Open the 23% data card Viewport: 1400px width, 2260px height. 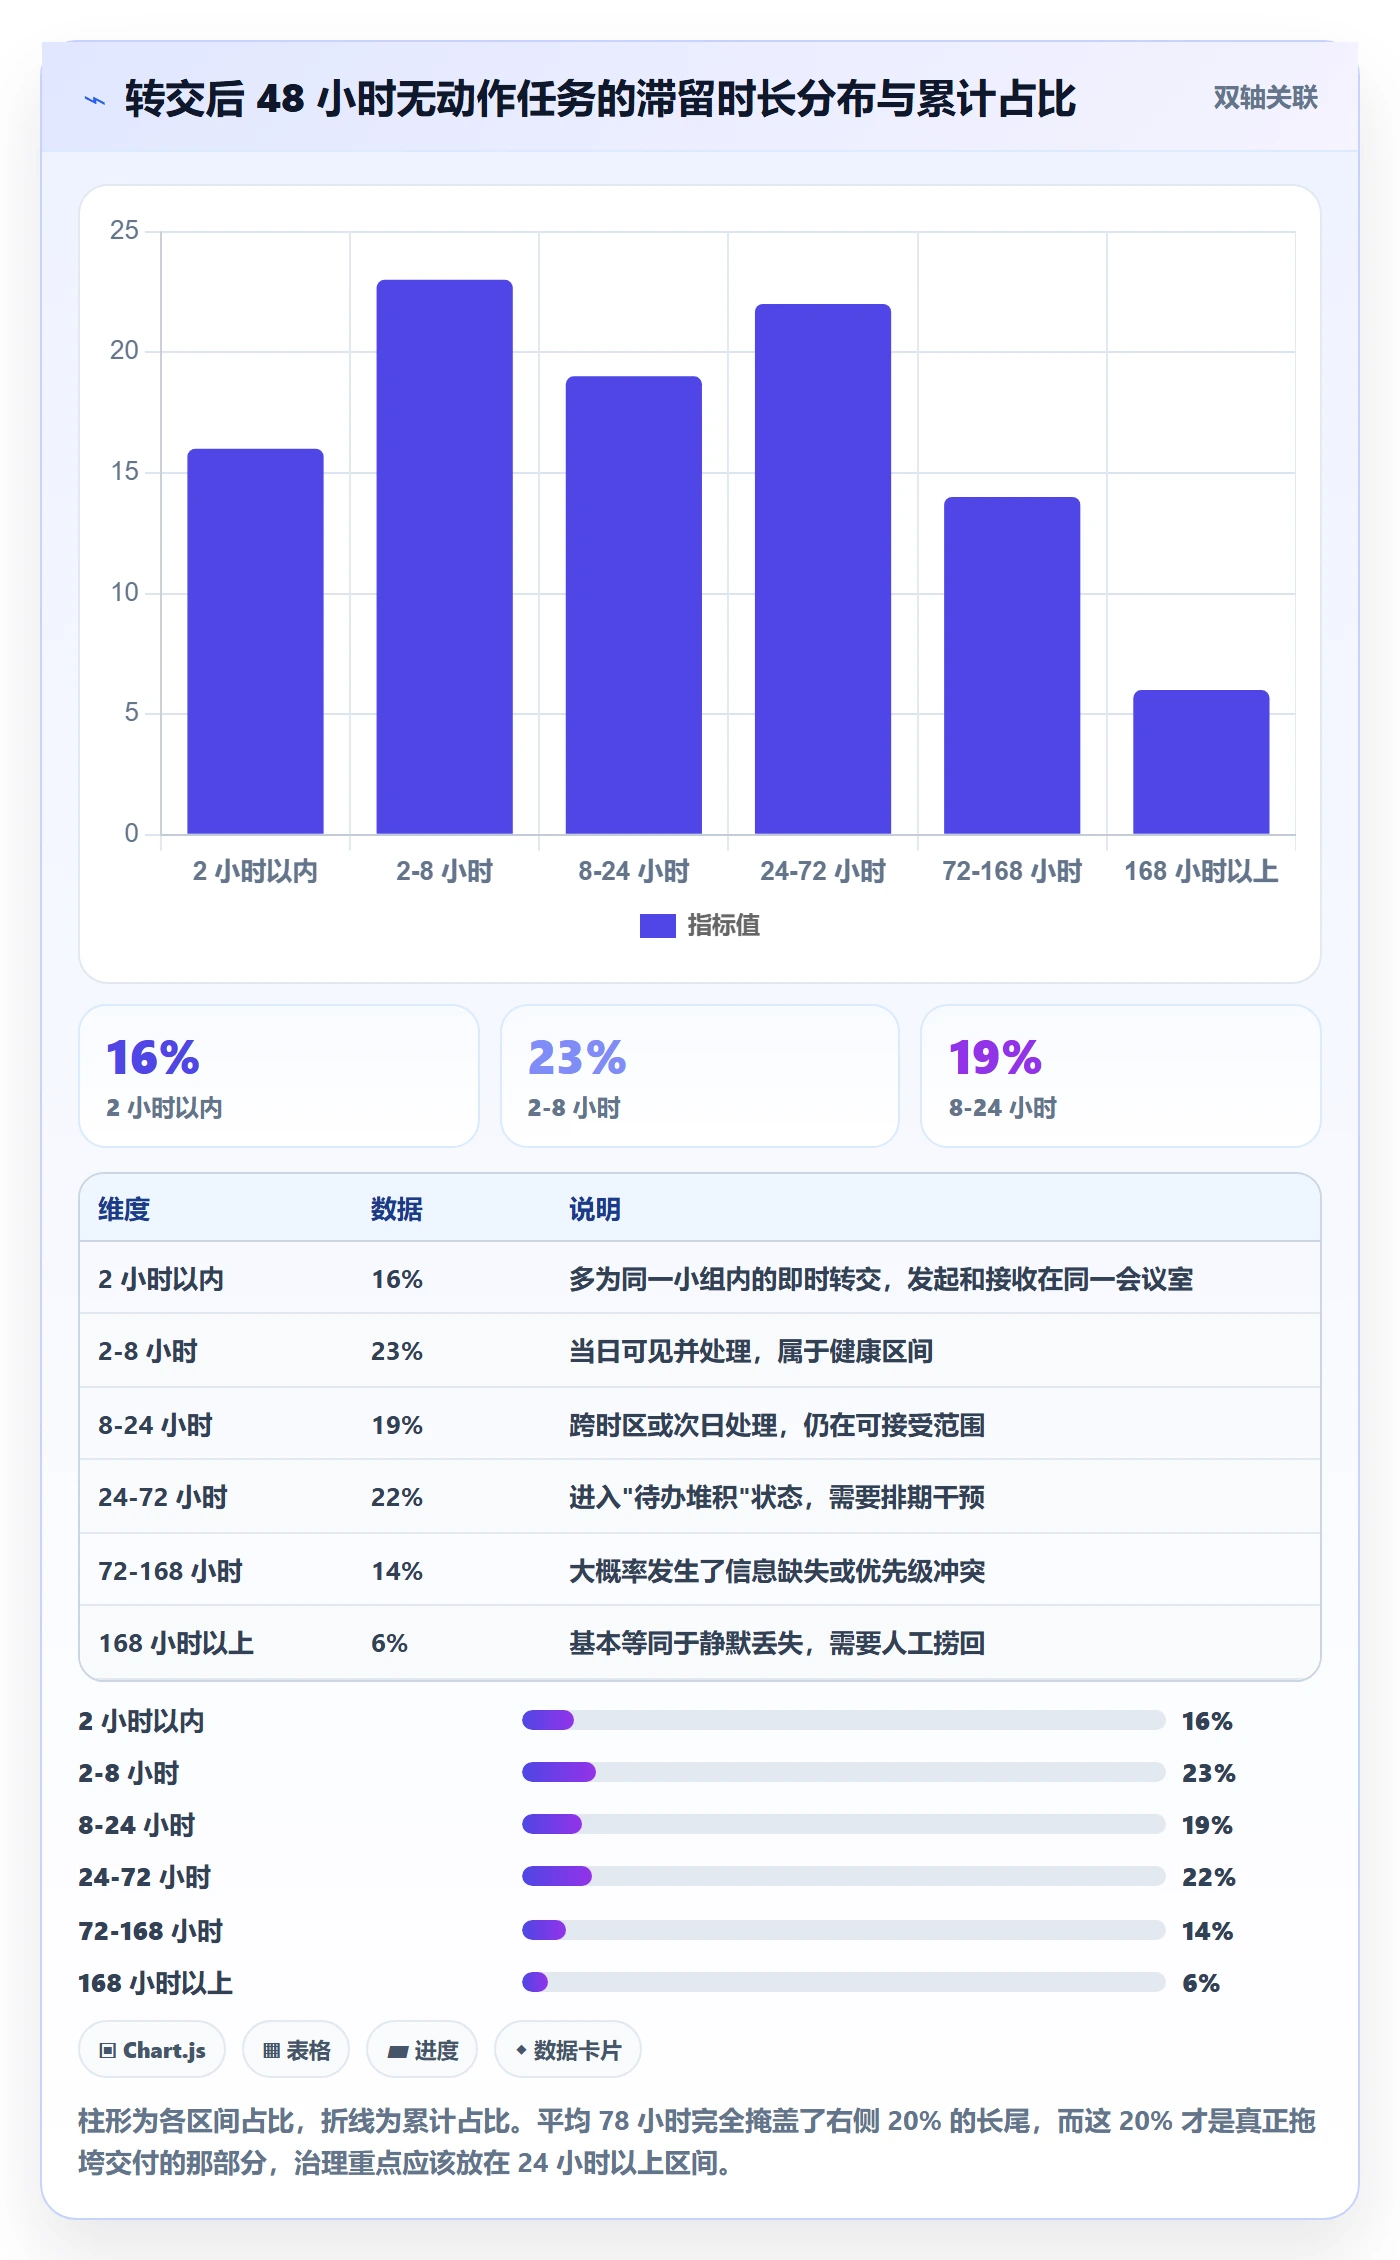pyautogui.click(x=700, y=1076)
